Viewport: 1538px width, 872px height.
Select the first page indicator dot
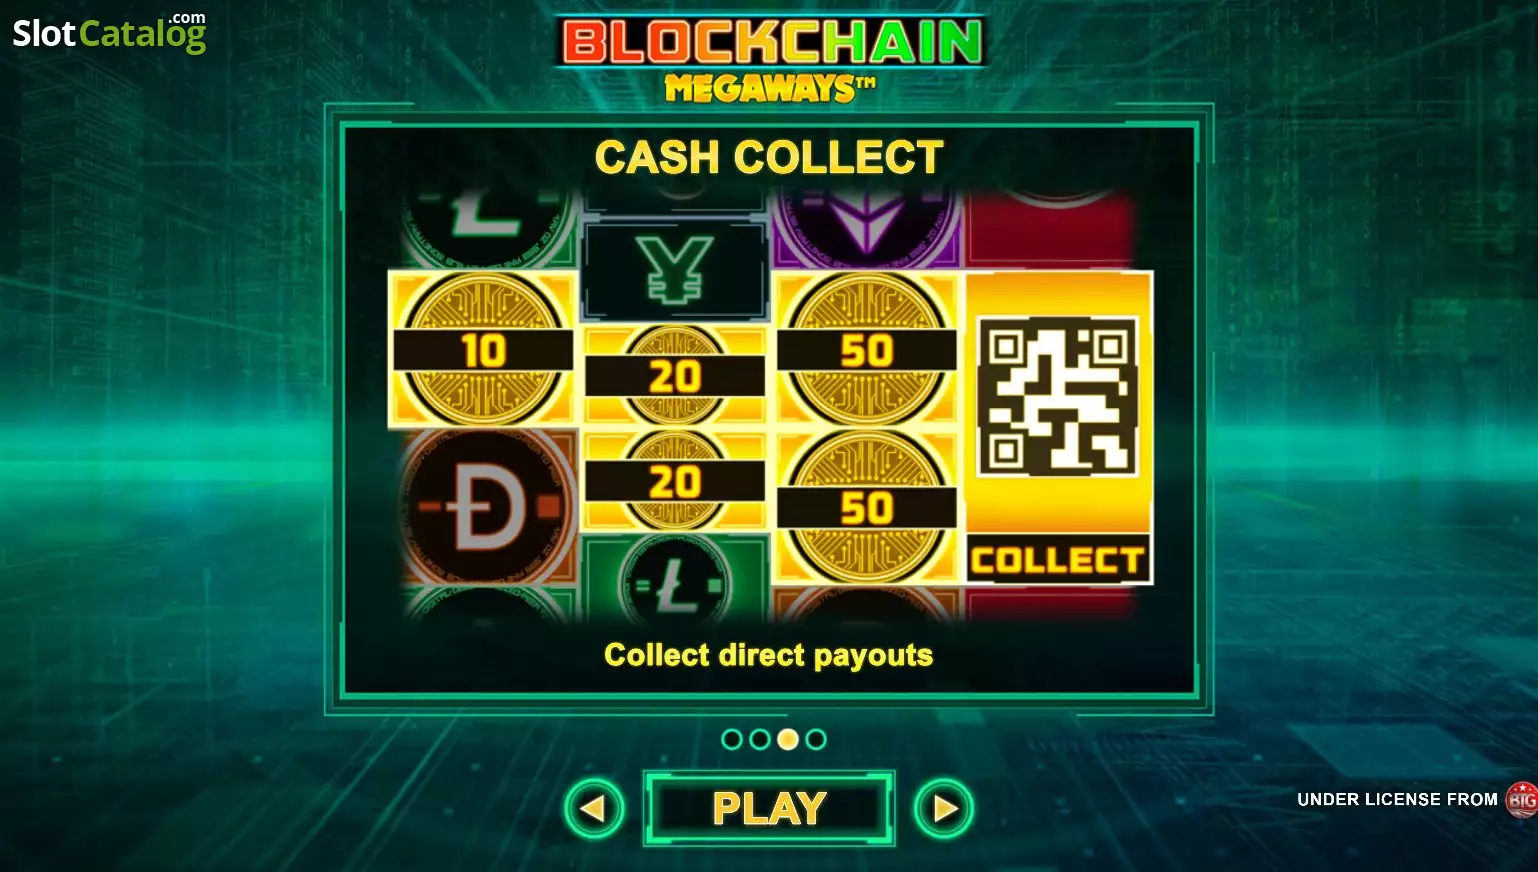coord(732,739)
